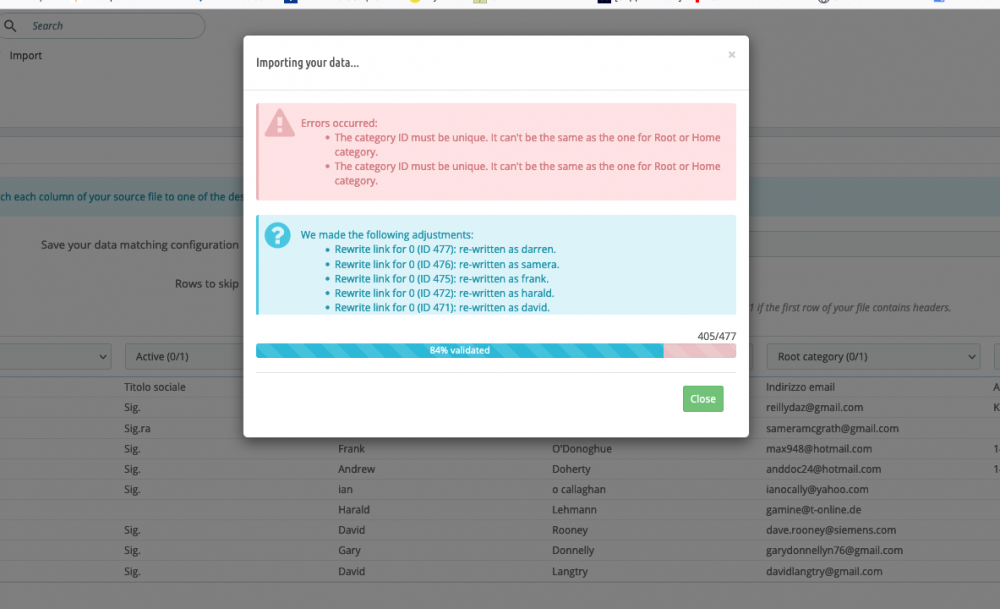Screen dimensions: 1000x609
Task: Click gamine@t-online.de cell
Action: coord(813,510)
